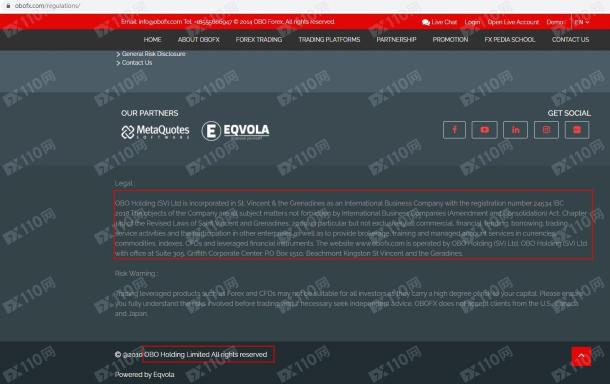Click the last social icon after Instagram
The height and width of the screenshot is (384, 610).
click(577, 130)
